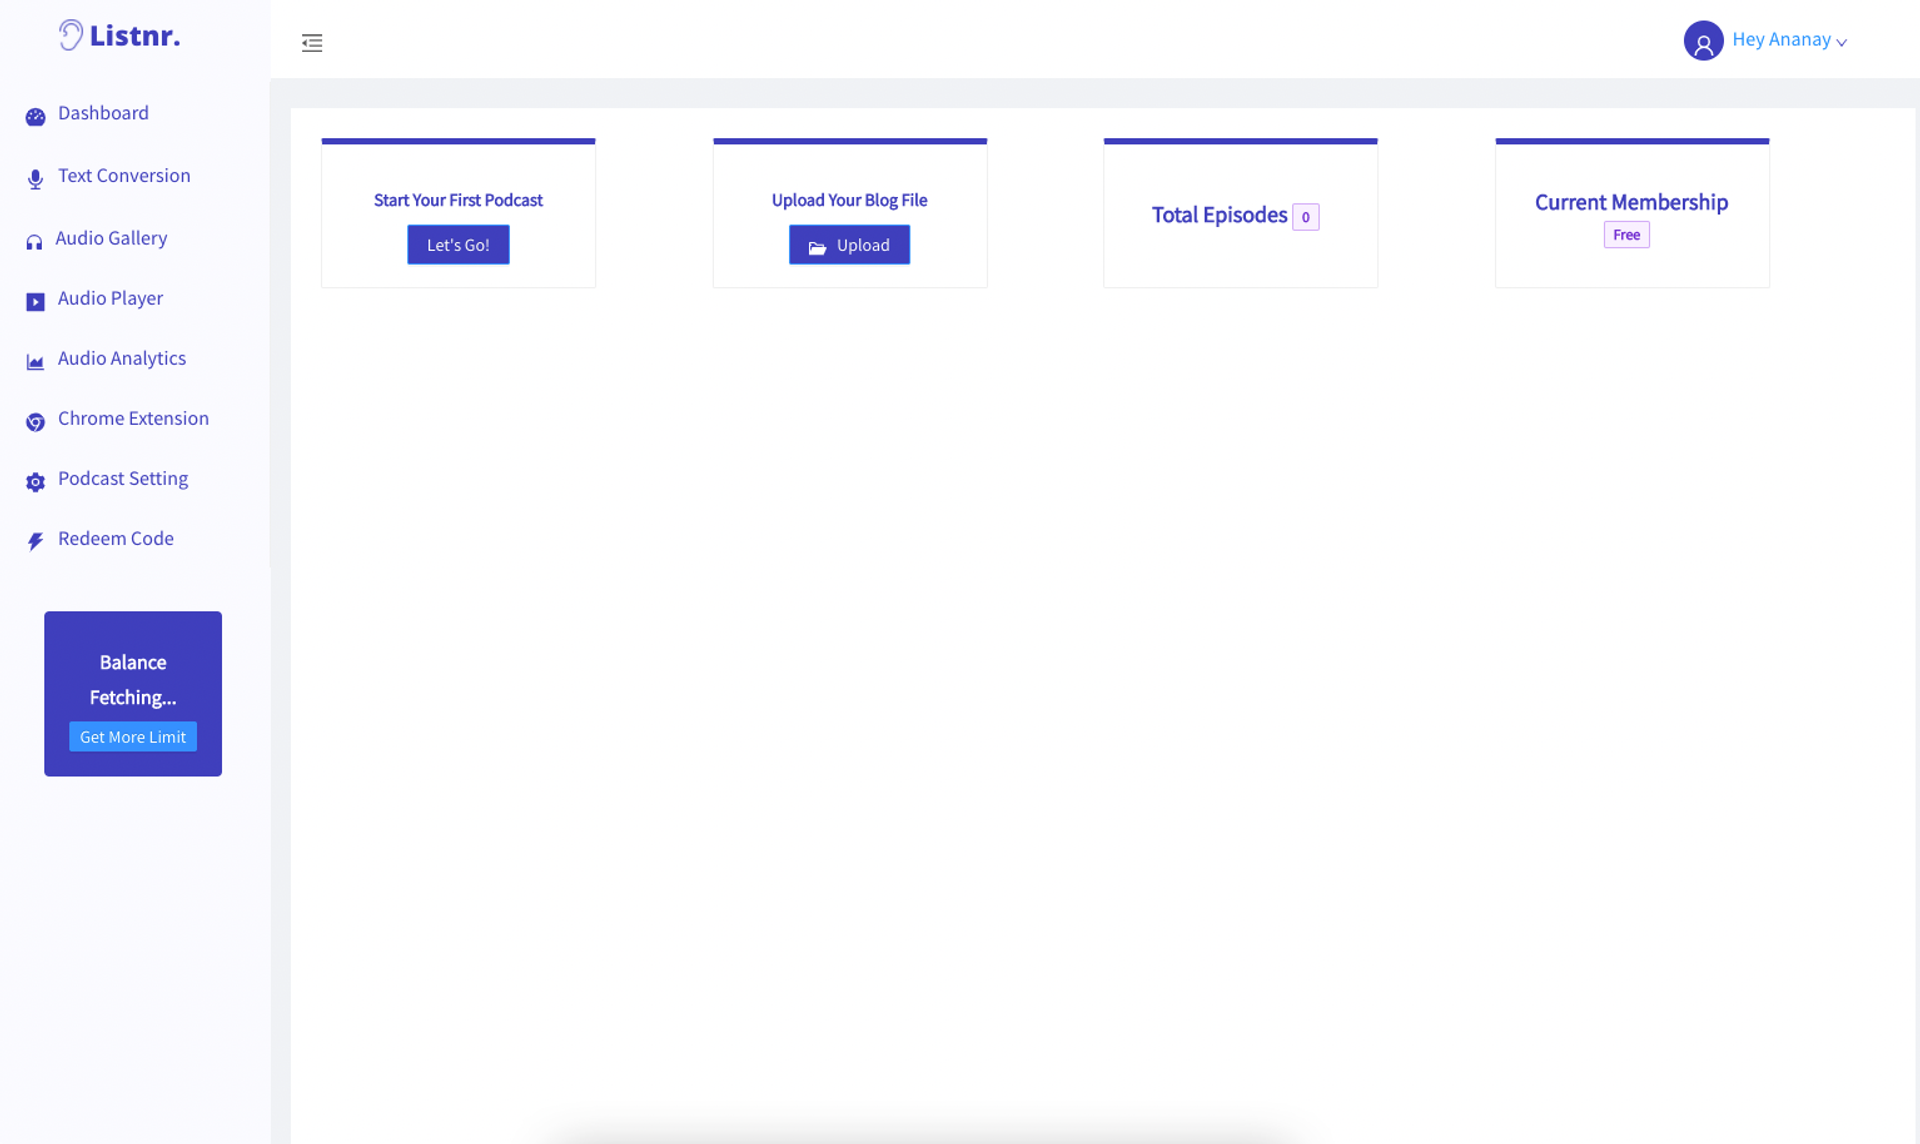Click the Chrome Extension browser icon
The image size is (1920, 1144).
35,422
